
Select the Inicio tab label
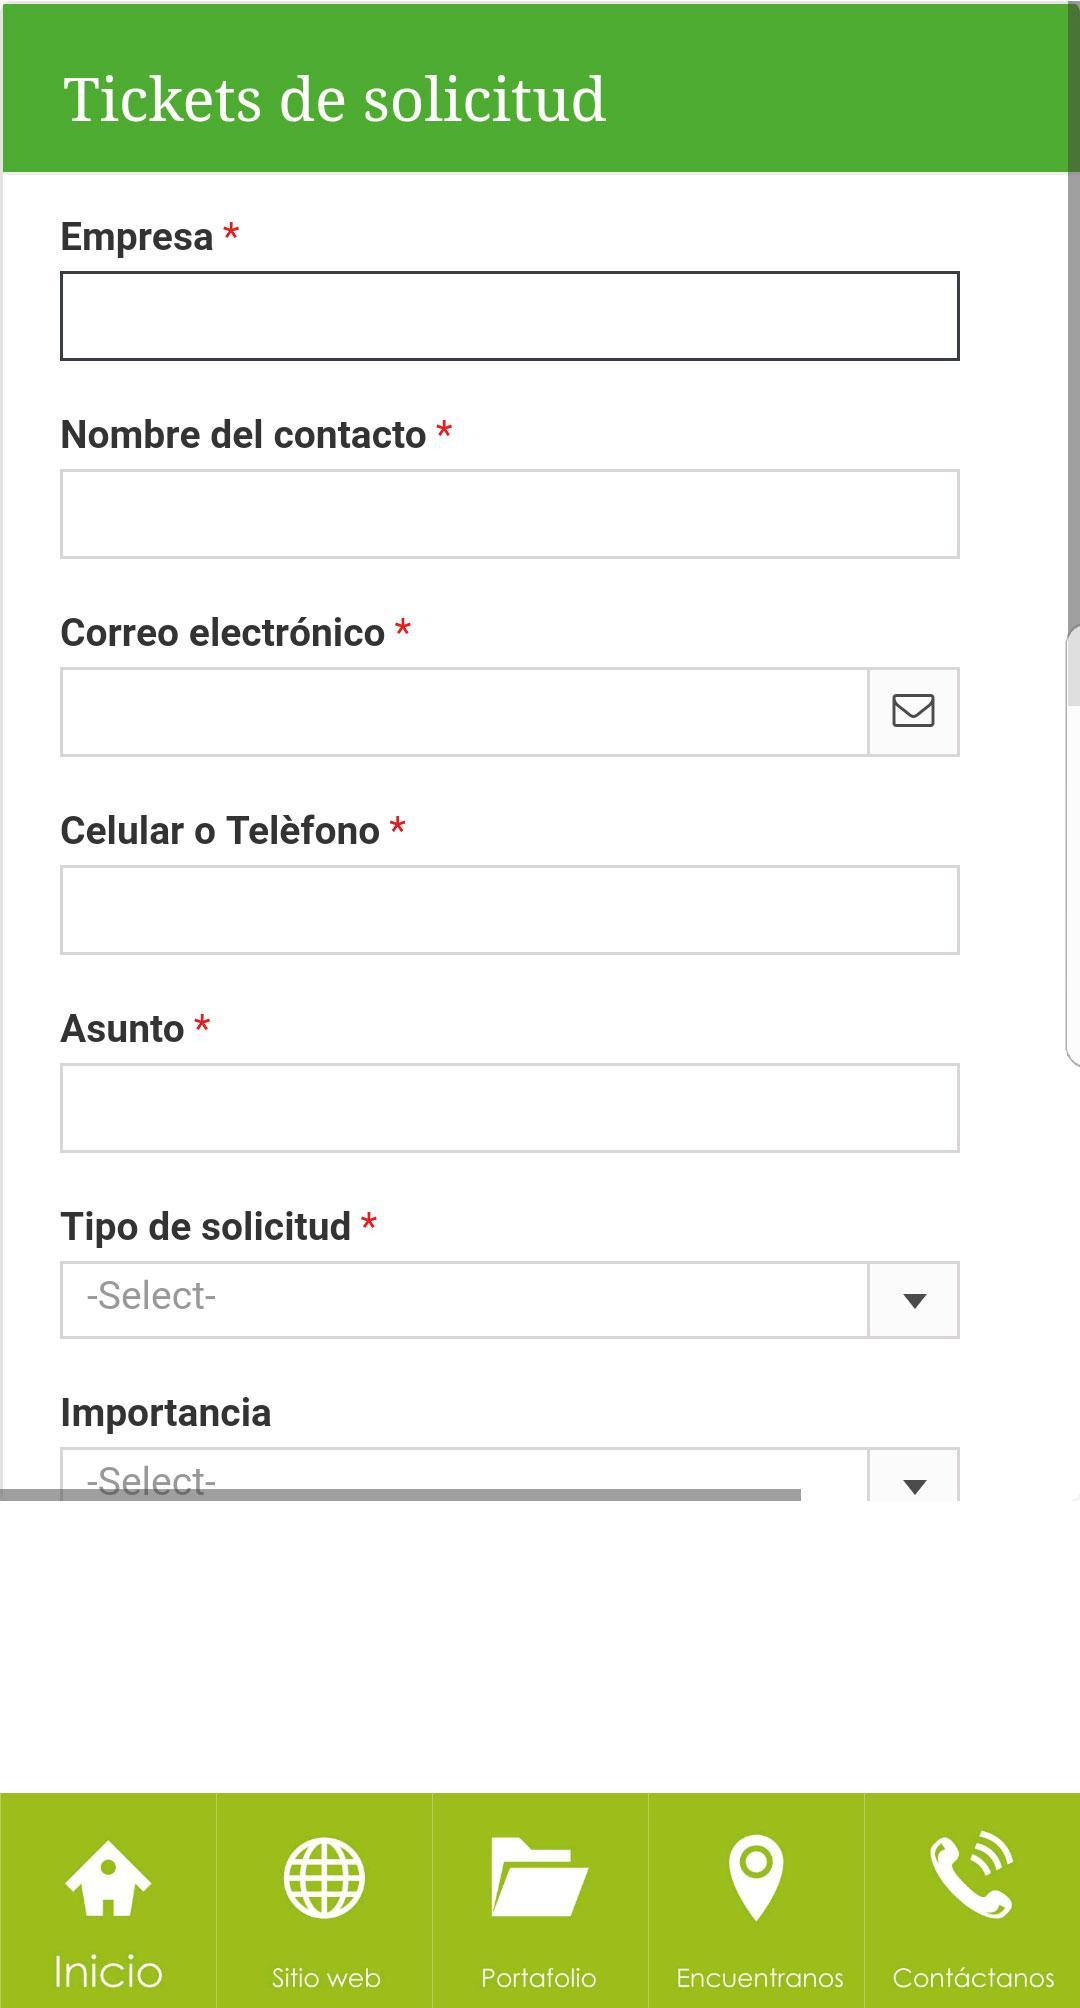(x=108, y=1972)
